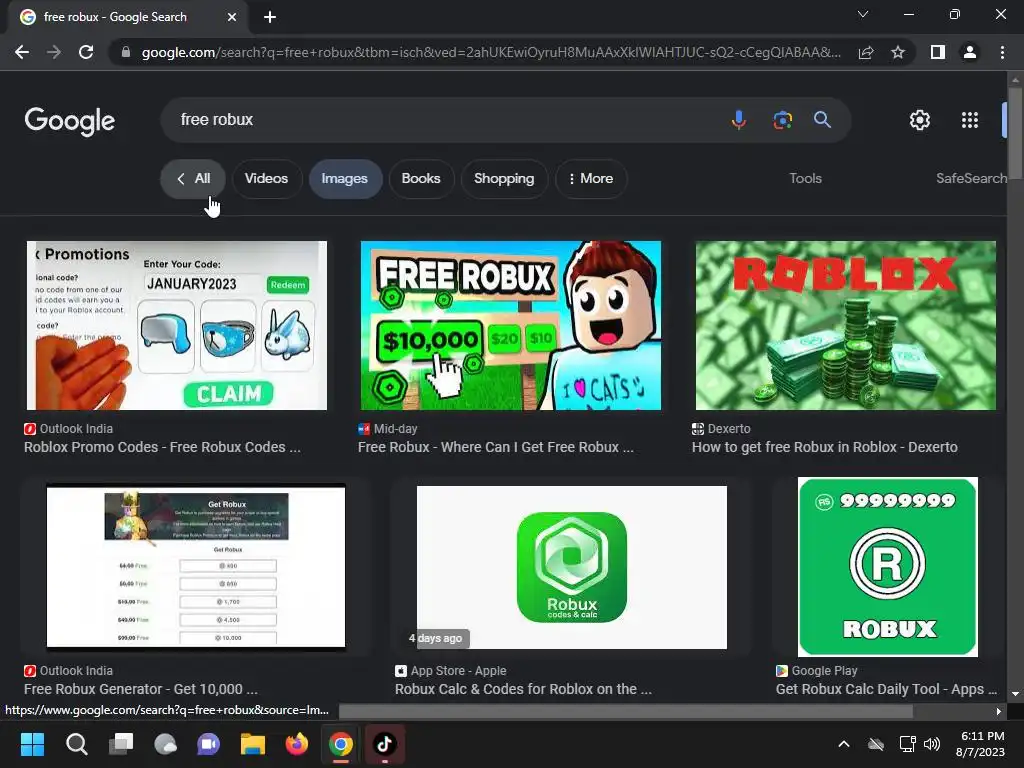Open 'Free Robux Generator - Get 10,000' link
1024x768 pixels.
point(141,689)
